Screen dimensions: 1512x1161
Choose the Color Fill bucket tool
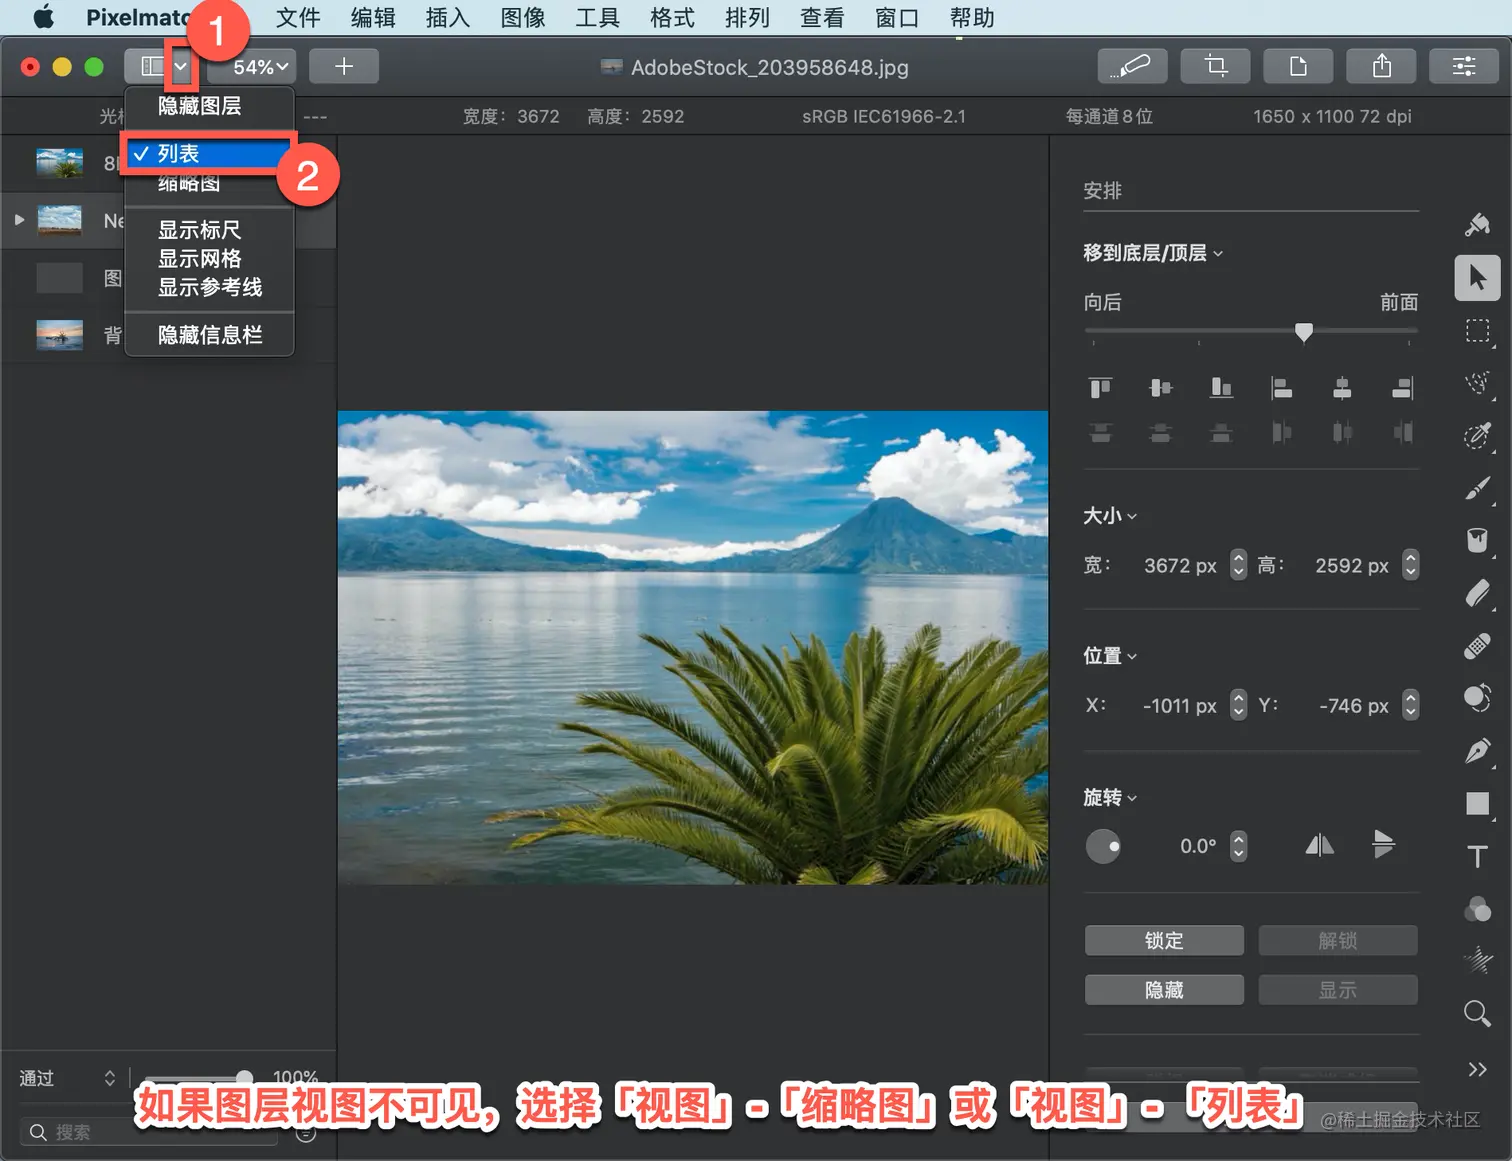coord(1477,540)
